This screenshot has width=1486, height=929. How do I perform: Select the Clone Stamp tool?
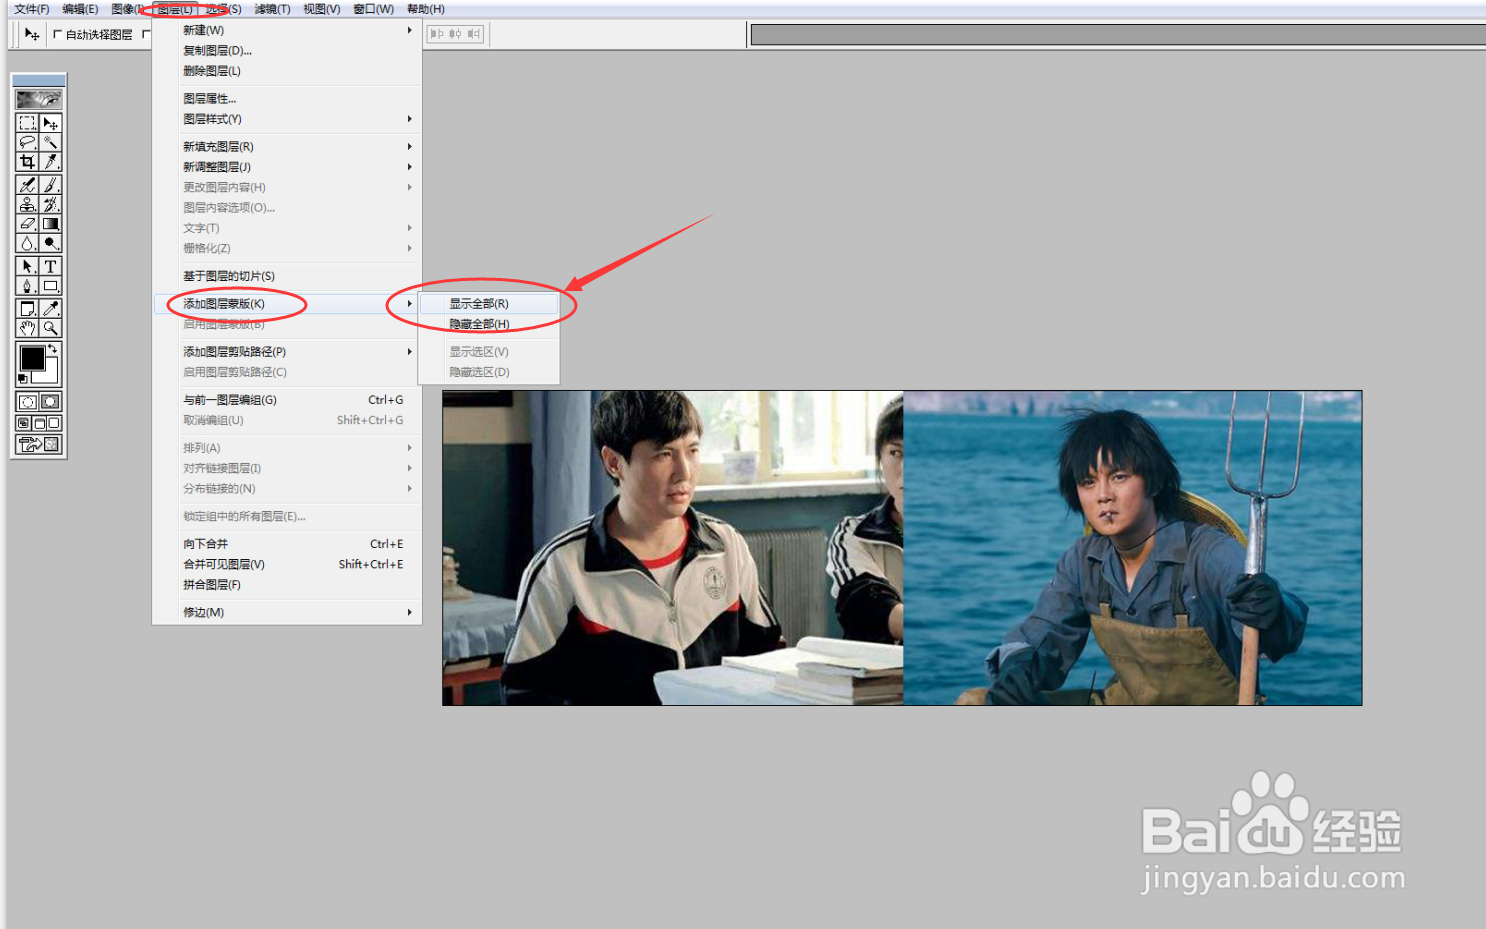27,204
